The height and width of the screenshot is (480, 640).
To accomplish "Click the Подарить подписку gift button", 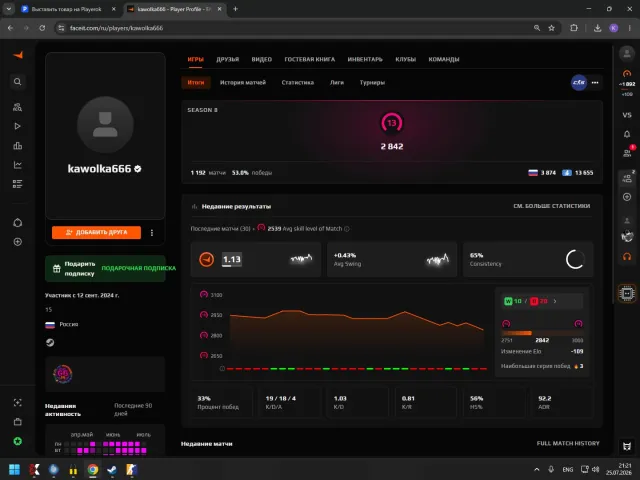I will 105,269.
